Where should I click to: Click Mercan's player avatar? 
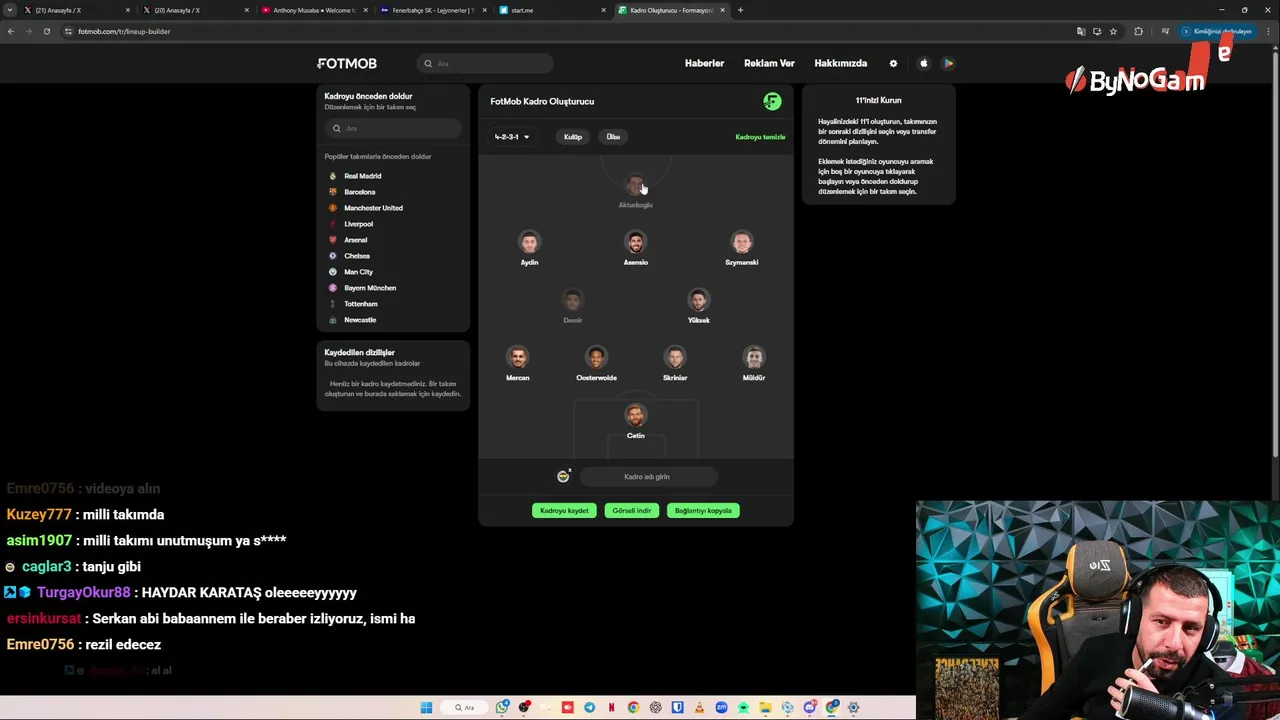(517, 357)
